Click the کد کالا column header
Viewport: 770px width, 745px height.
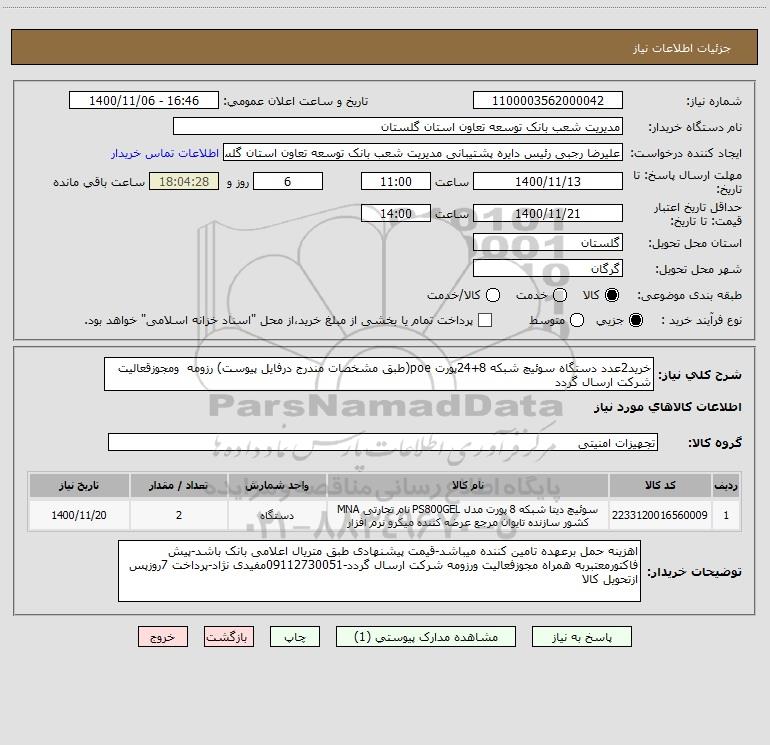click(x=660, y=485)
